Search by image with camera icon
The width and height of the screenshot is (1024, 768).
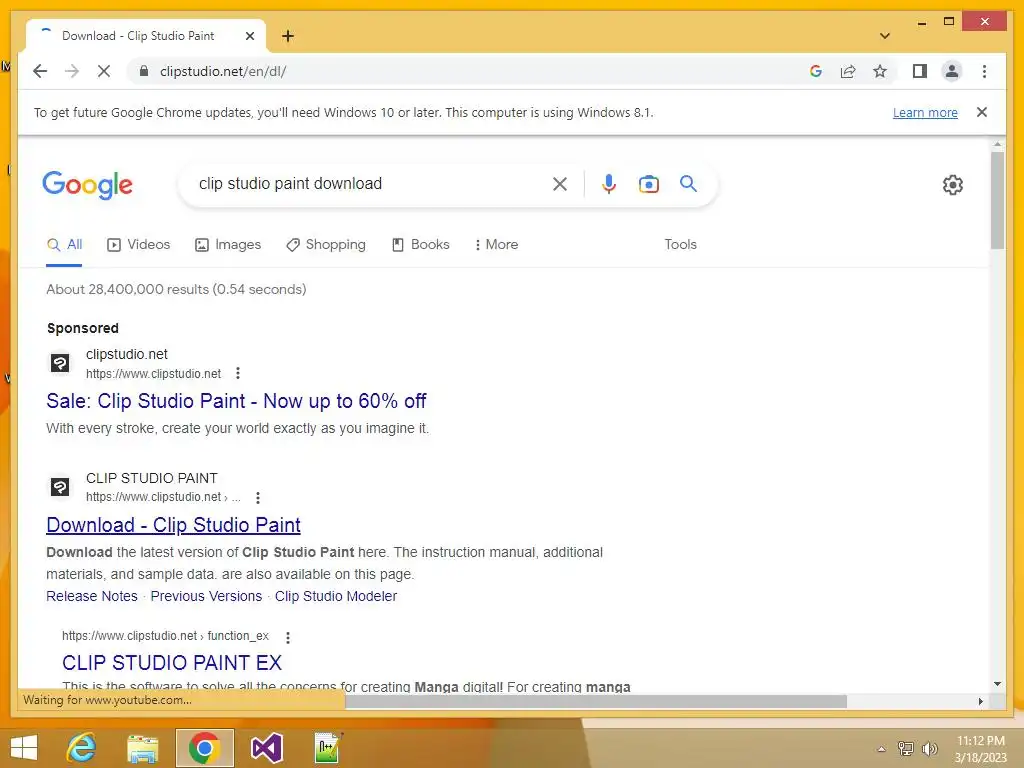pyautogui.click(x=648, y=184)
